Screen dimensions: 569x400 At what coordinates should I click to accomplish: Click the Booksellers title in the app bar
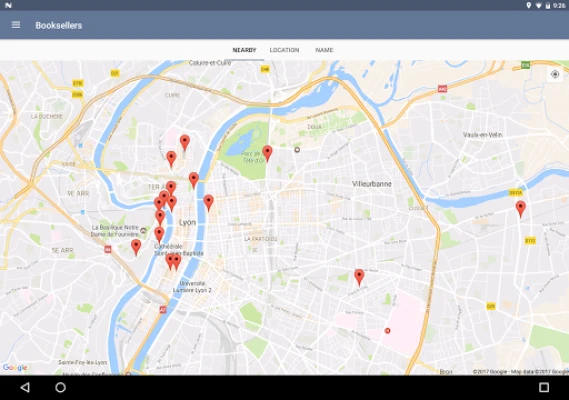coord(59,25)
